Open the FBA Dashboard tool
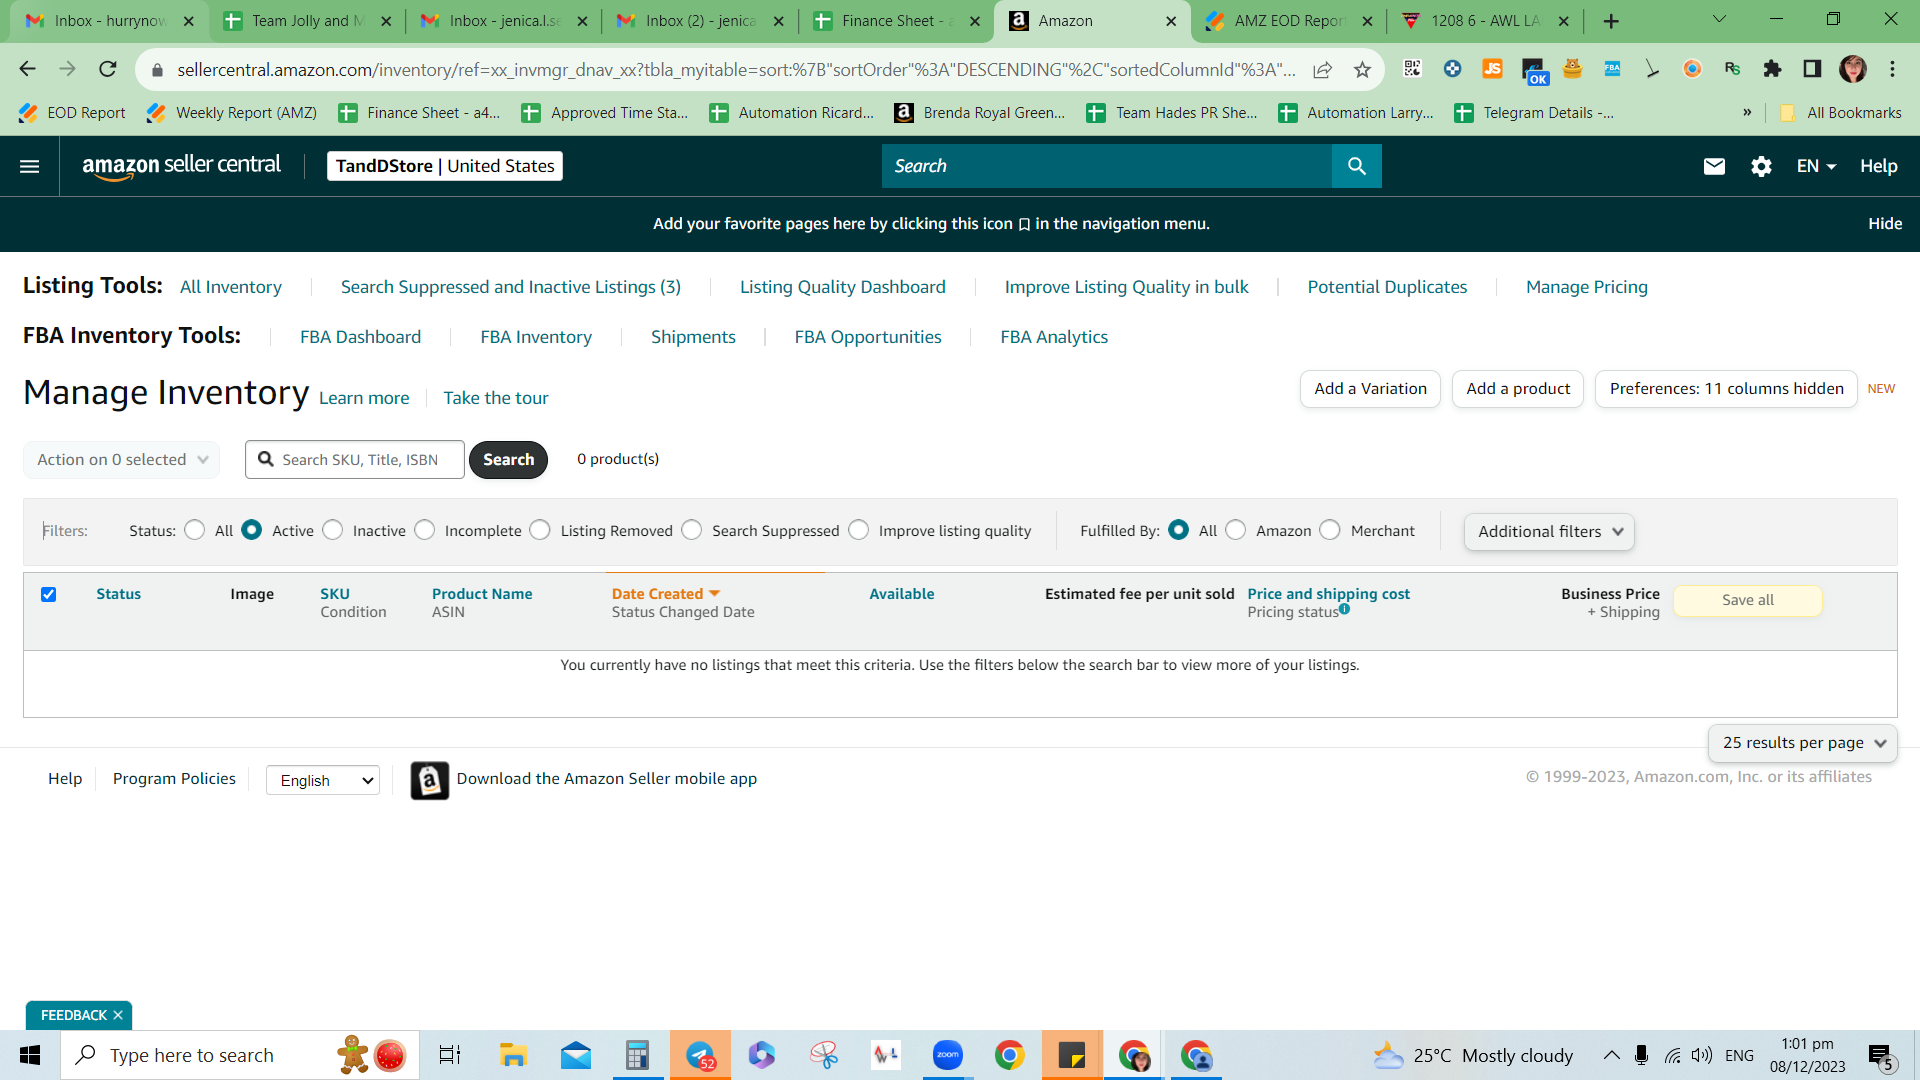Screen dimensions: 1920x1080 click(360, 337)
